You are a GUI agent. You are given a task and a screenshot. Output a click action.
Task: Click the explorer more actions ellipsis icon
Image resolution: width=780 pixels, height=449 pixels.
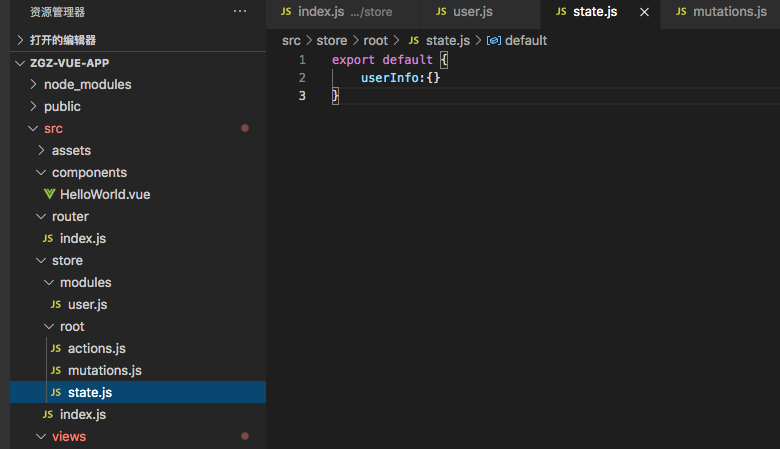[239, 11]
